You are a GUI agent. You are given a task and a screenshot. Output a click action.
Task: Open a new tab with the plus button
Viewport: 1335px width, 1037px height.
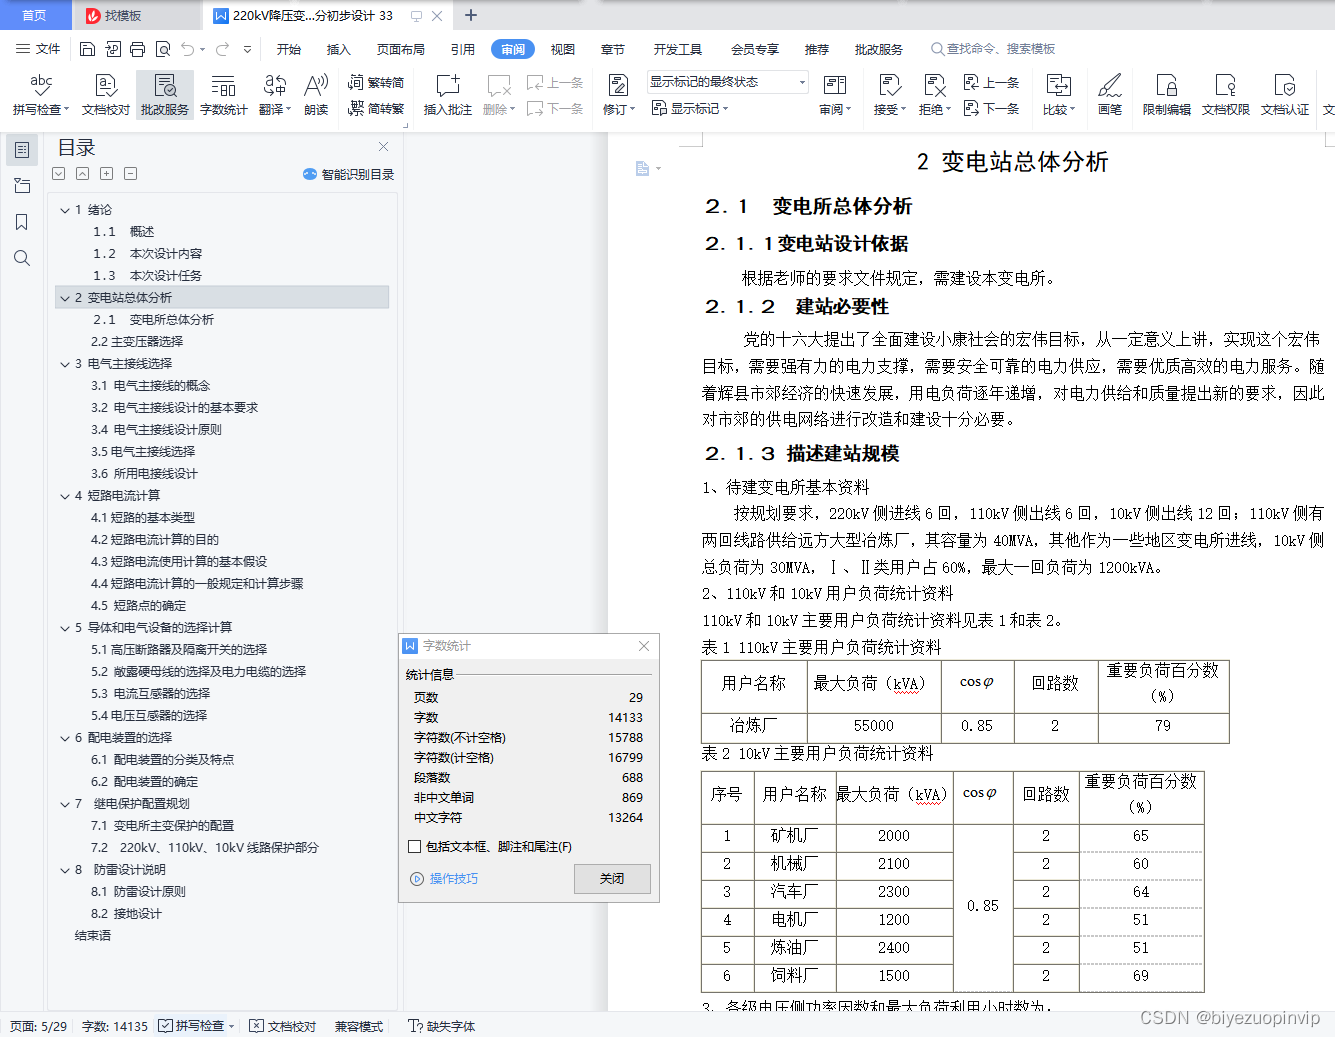click(471, 15)
